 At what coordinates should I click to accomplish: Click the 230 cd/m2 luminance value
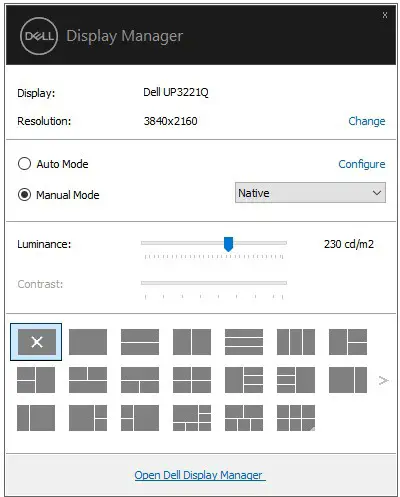349,244
